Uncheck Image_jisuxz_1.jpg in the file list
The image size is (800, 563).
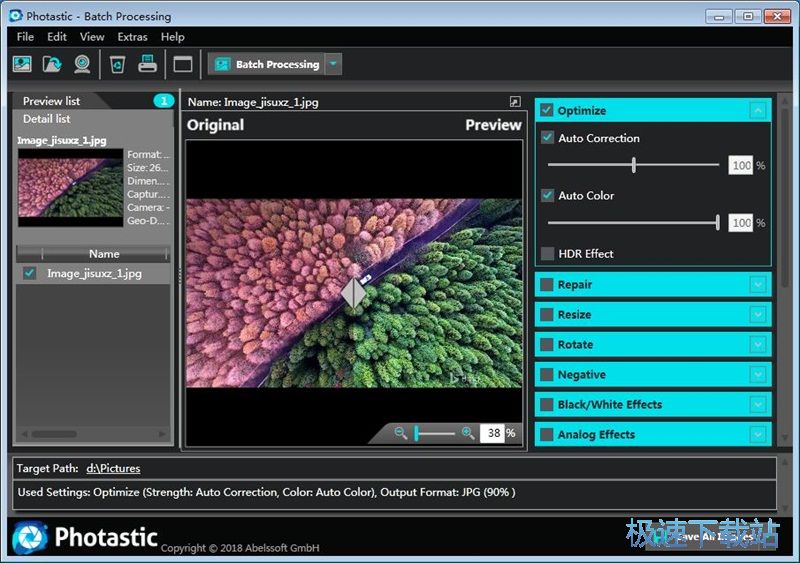click(x=30, y=273)
